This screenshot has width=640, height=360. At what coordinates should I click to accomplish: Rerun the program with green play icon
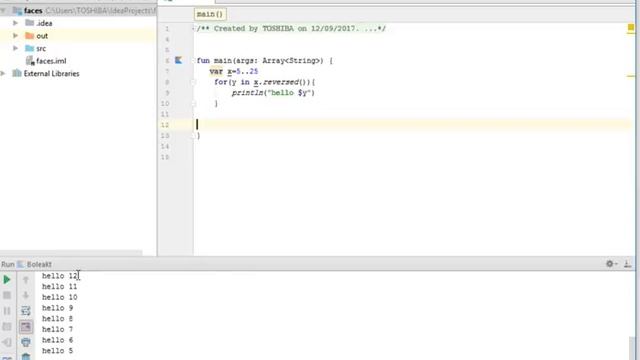click(7, 280)
